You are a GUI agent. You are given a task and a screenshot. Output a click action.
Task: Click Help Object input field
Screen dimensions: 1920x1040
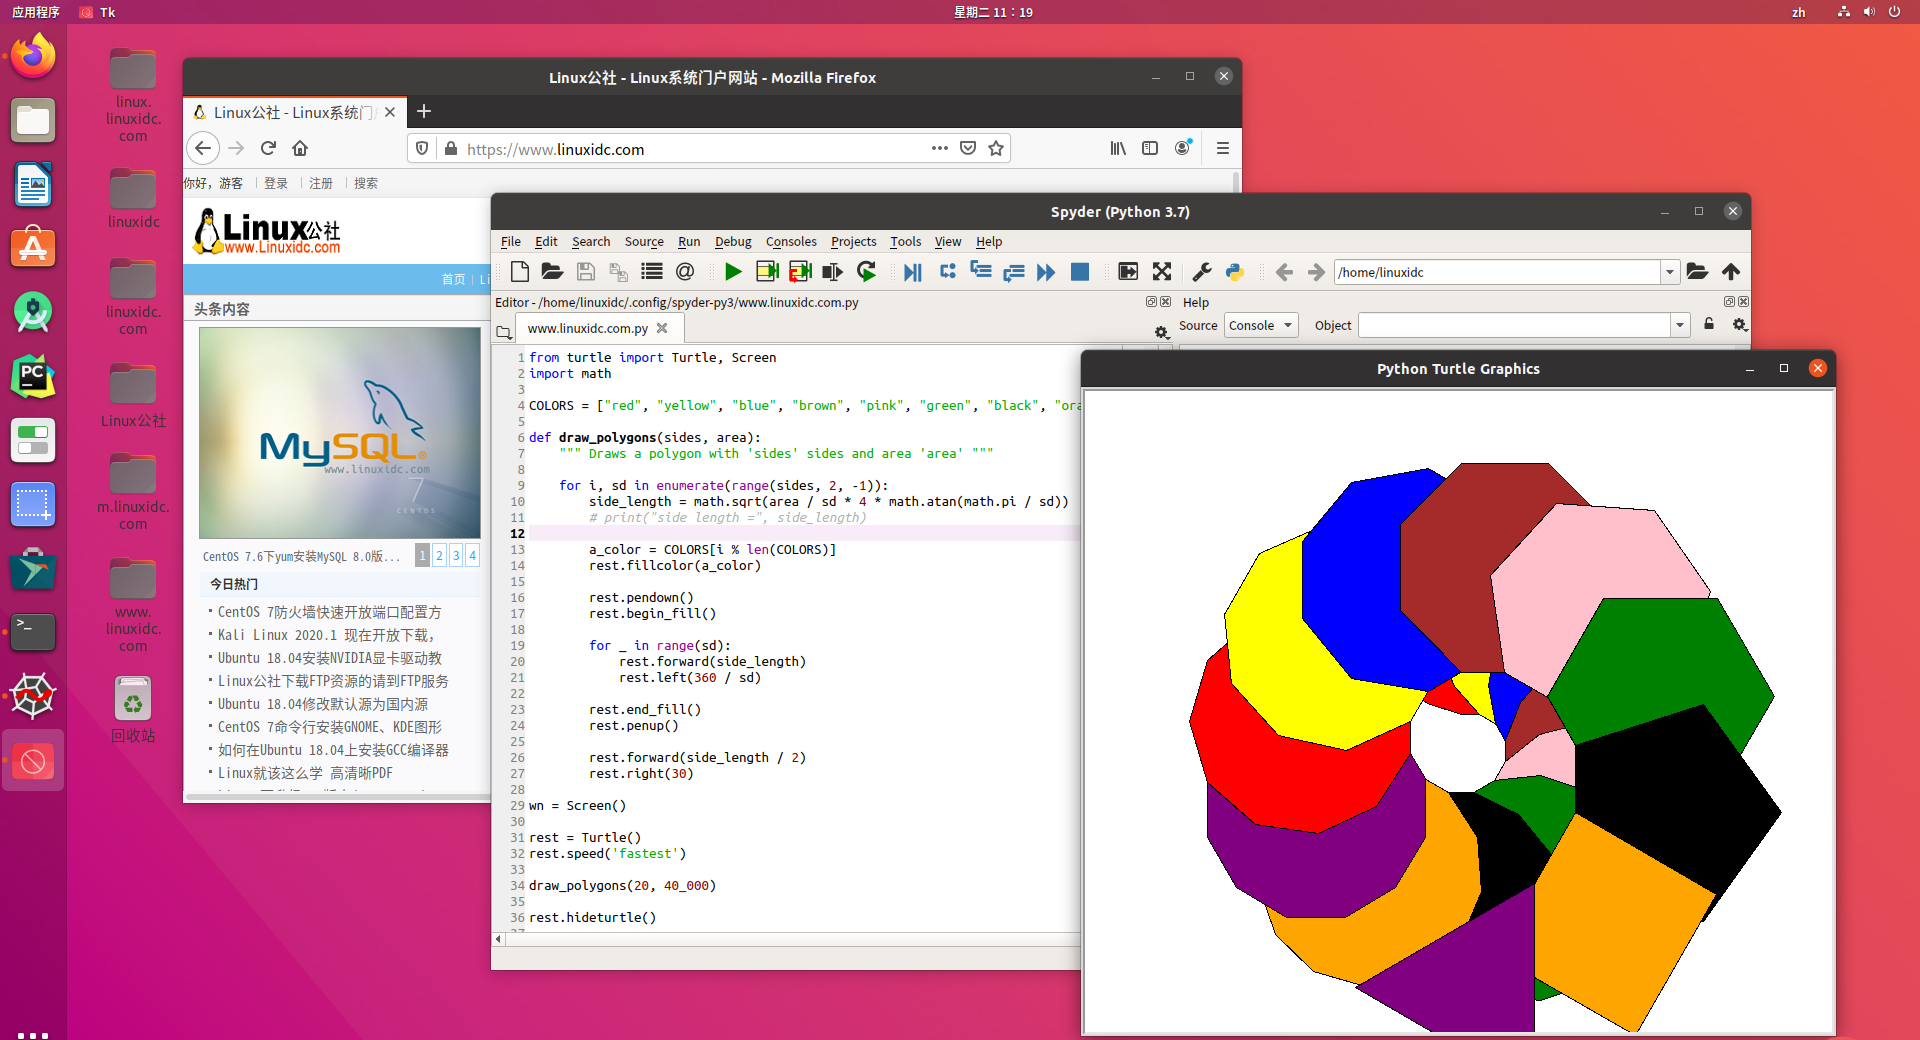pos(1515,325)
